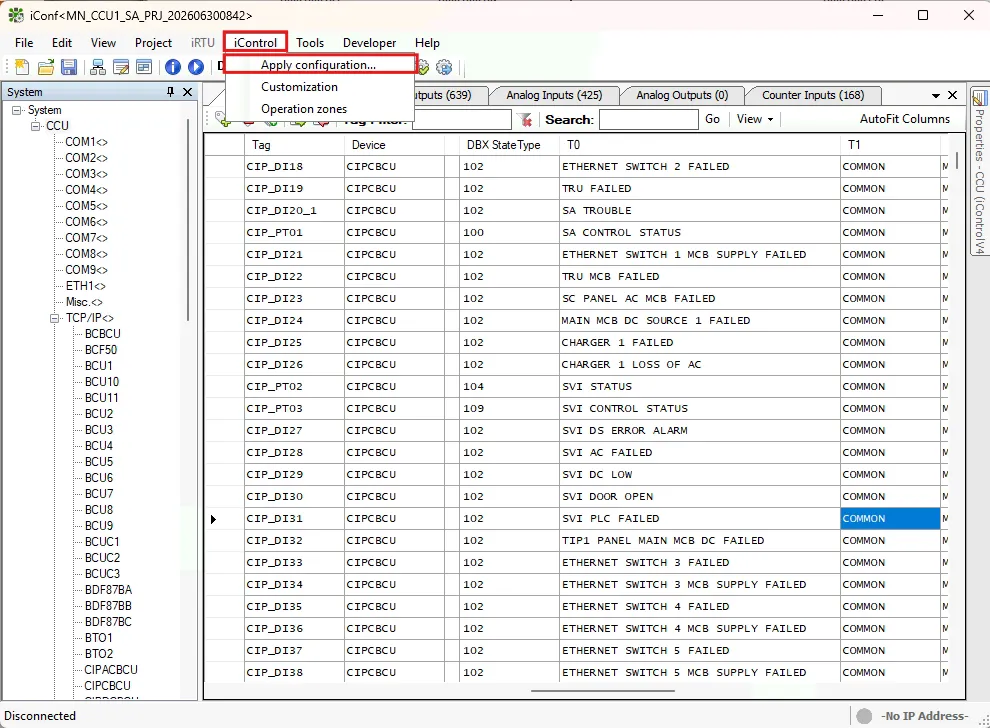Click the network diagram toolbar icon

pyautogui.click(x=98, y=67)
